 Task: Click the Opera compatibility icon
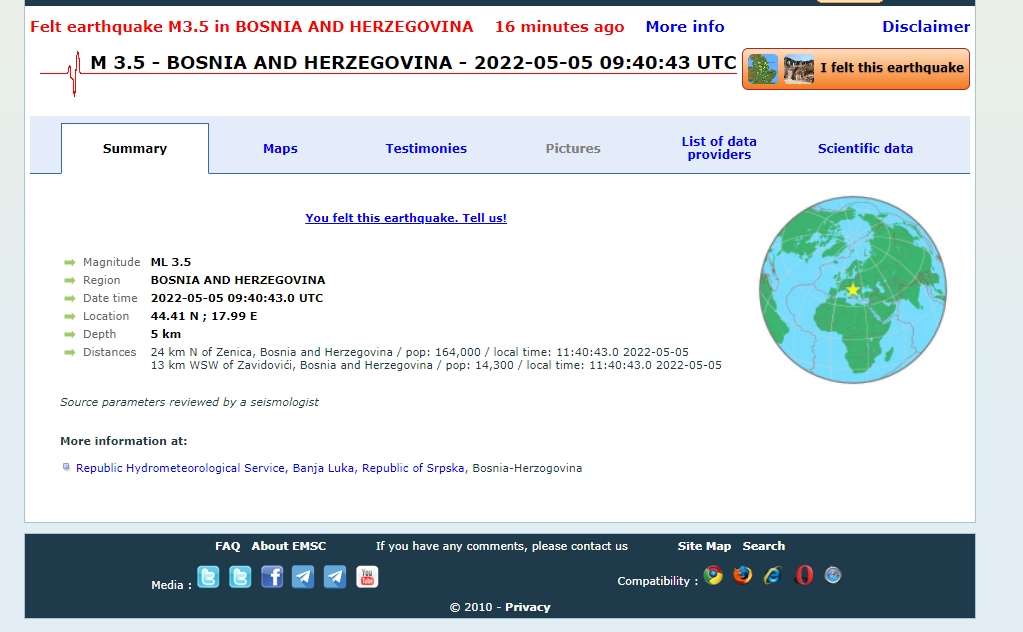click(x=803, y=575)
